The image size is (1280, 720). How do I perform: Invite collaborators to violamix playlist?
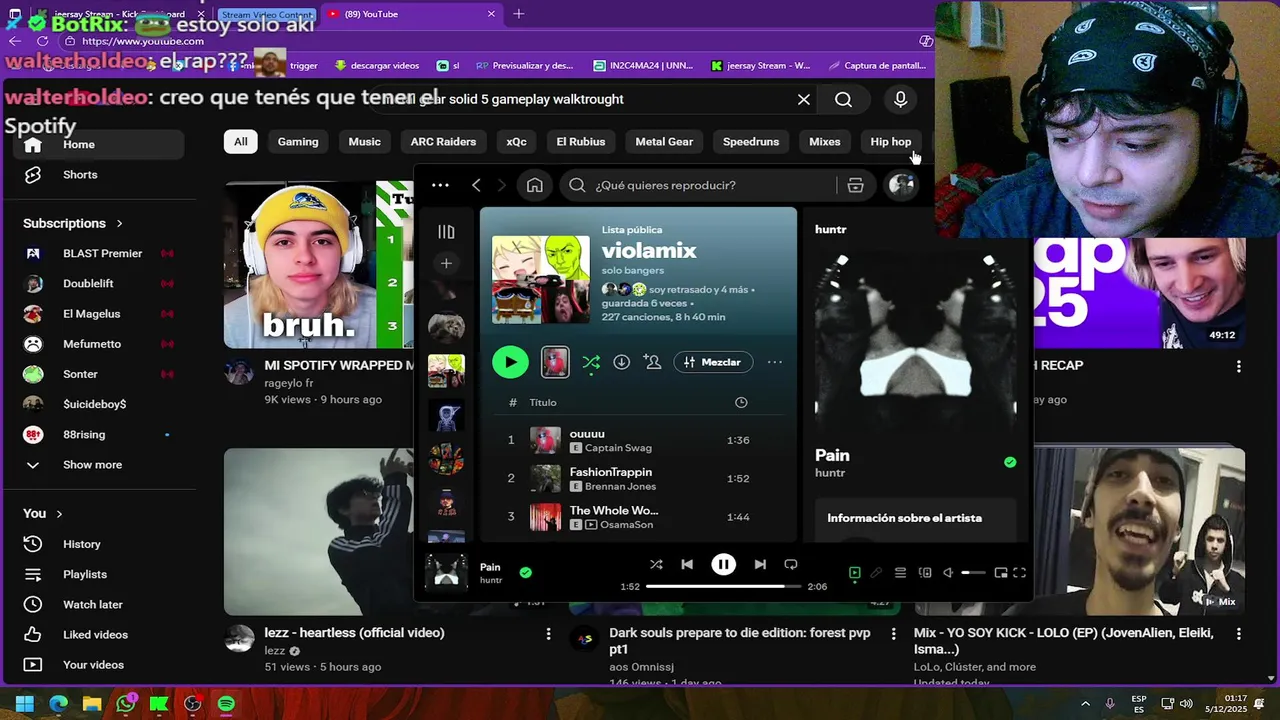coord(653,362)
